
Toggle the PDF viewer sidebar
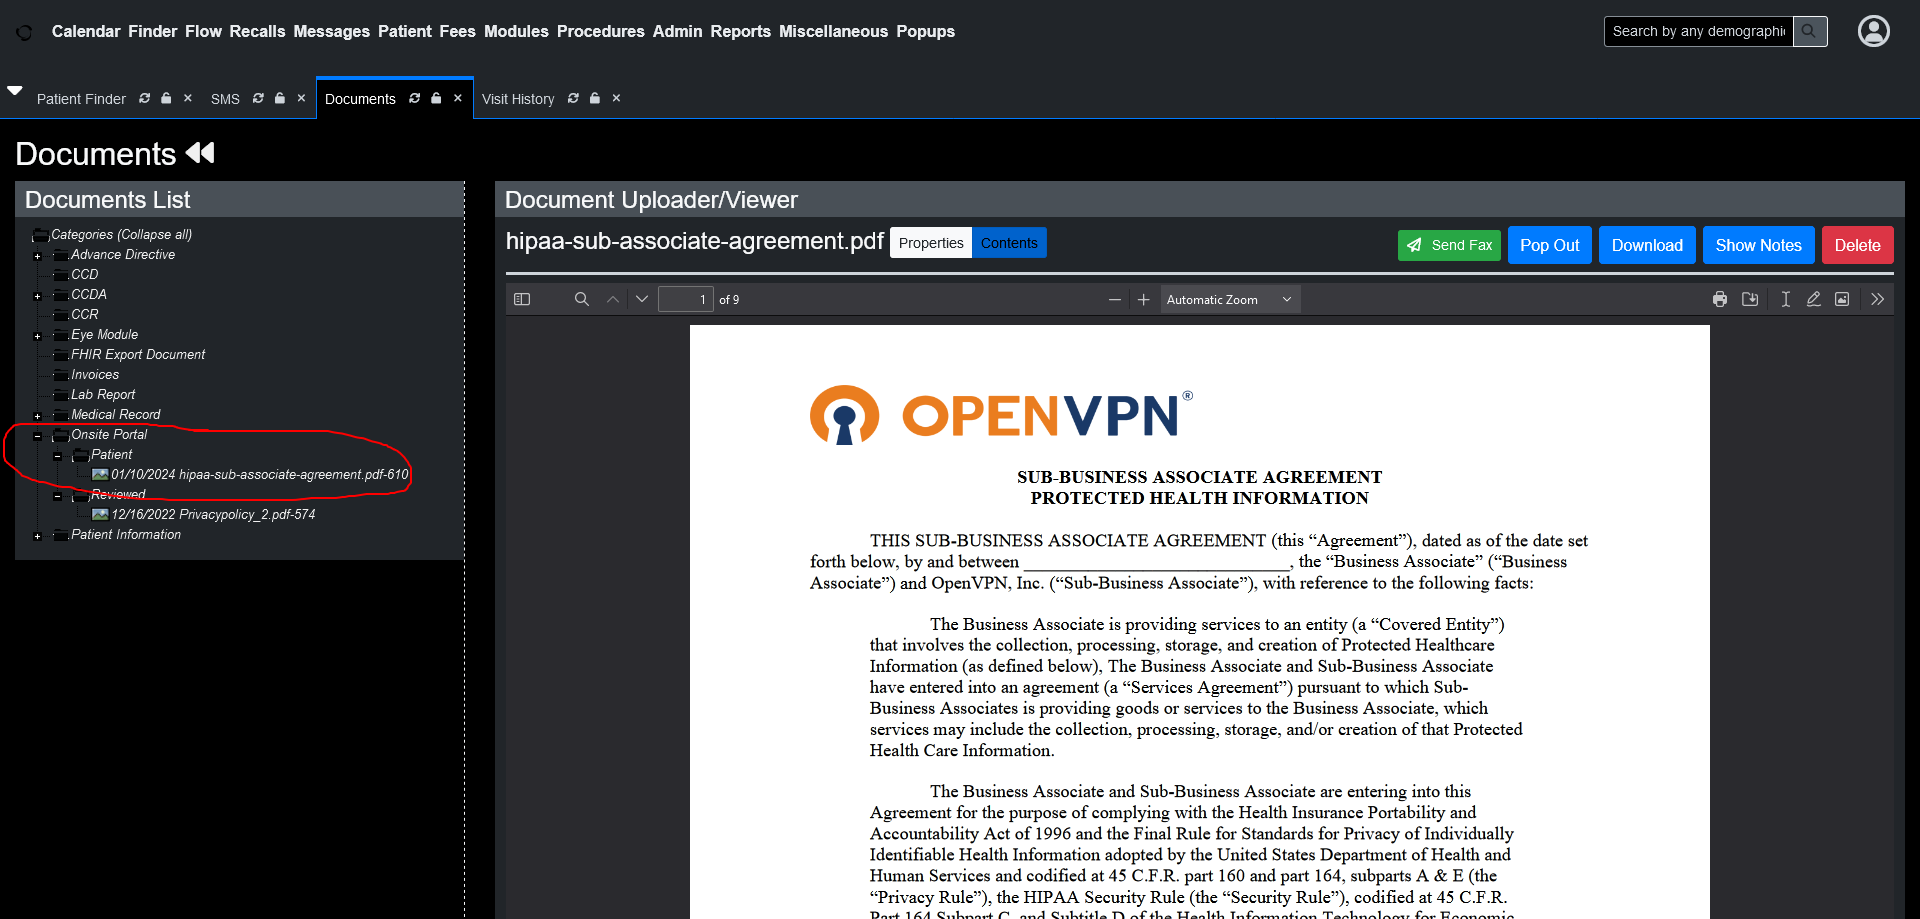(522, 299)
